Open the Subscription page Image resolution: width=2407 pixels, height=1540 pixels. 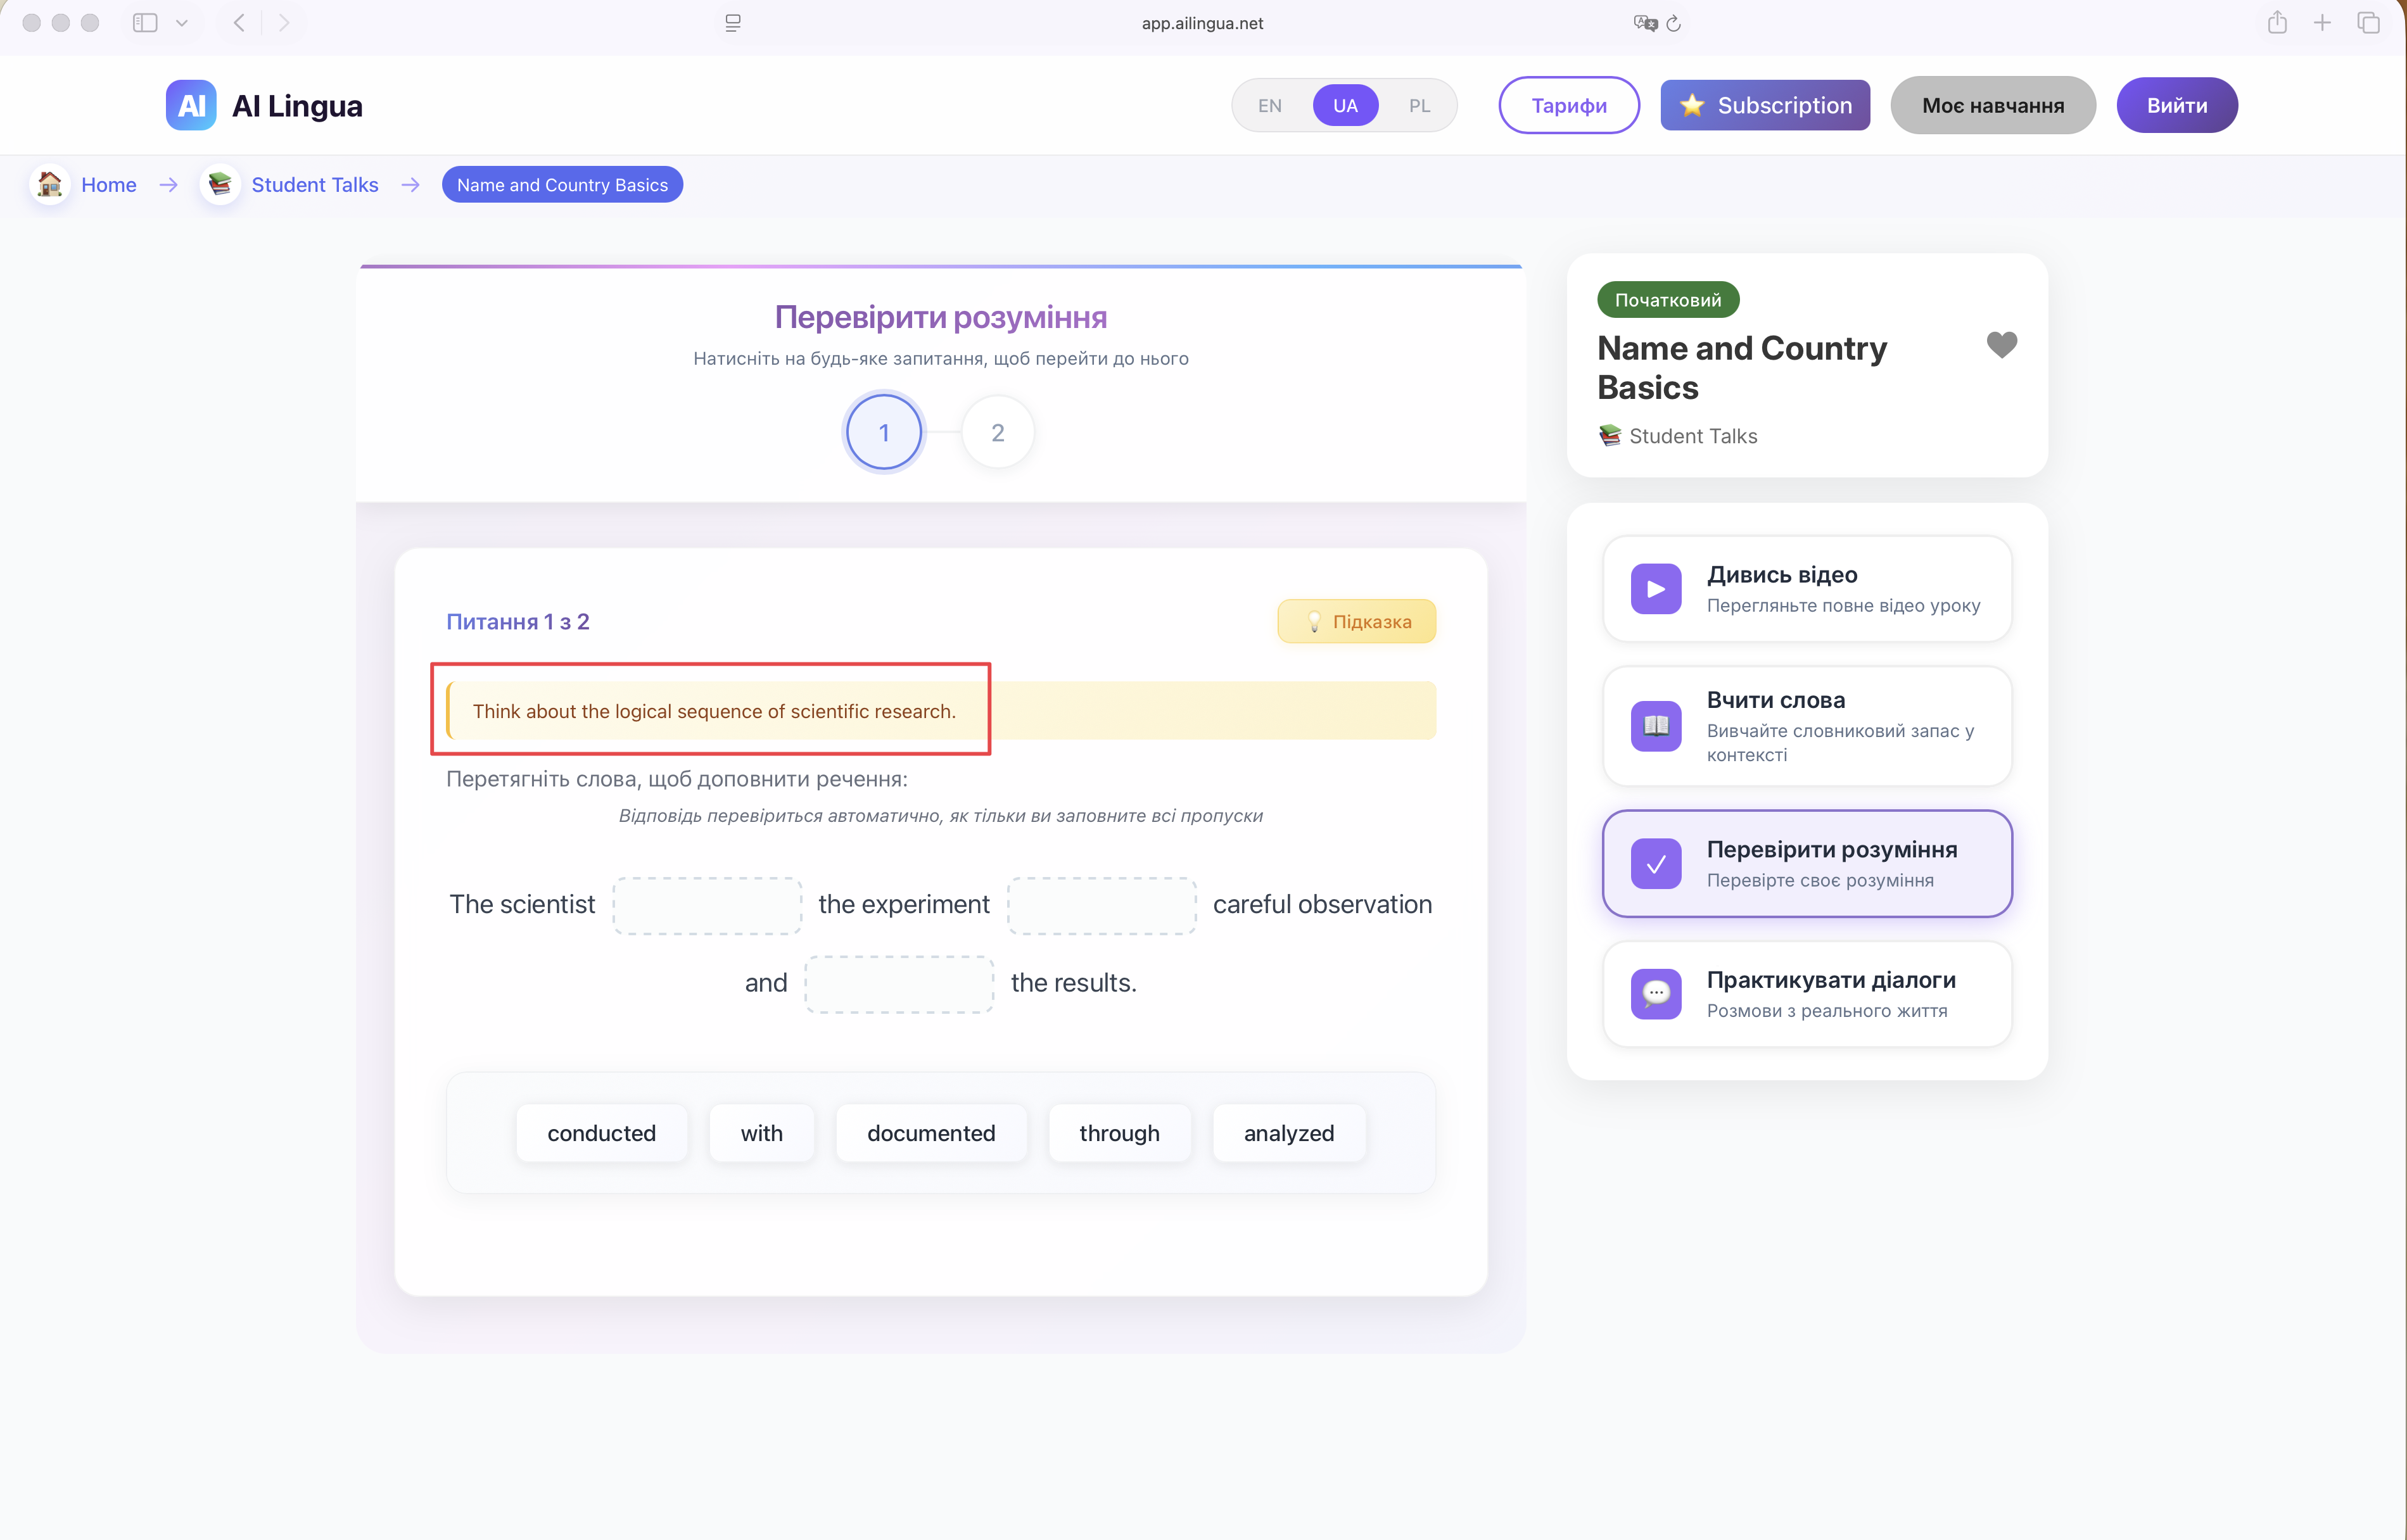[x=1765, y=105]
